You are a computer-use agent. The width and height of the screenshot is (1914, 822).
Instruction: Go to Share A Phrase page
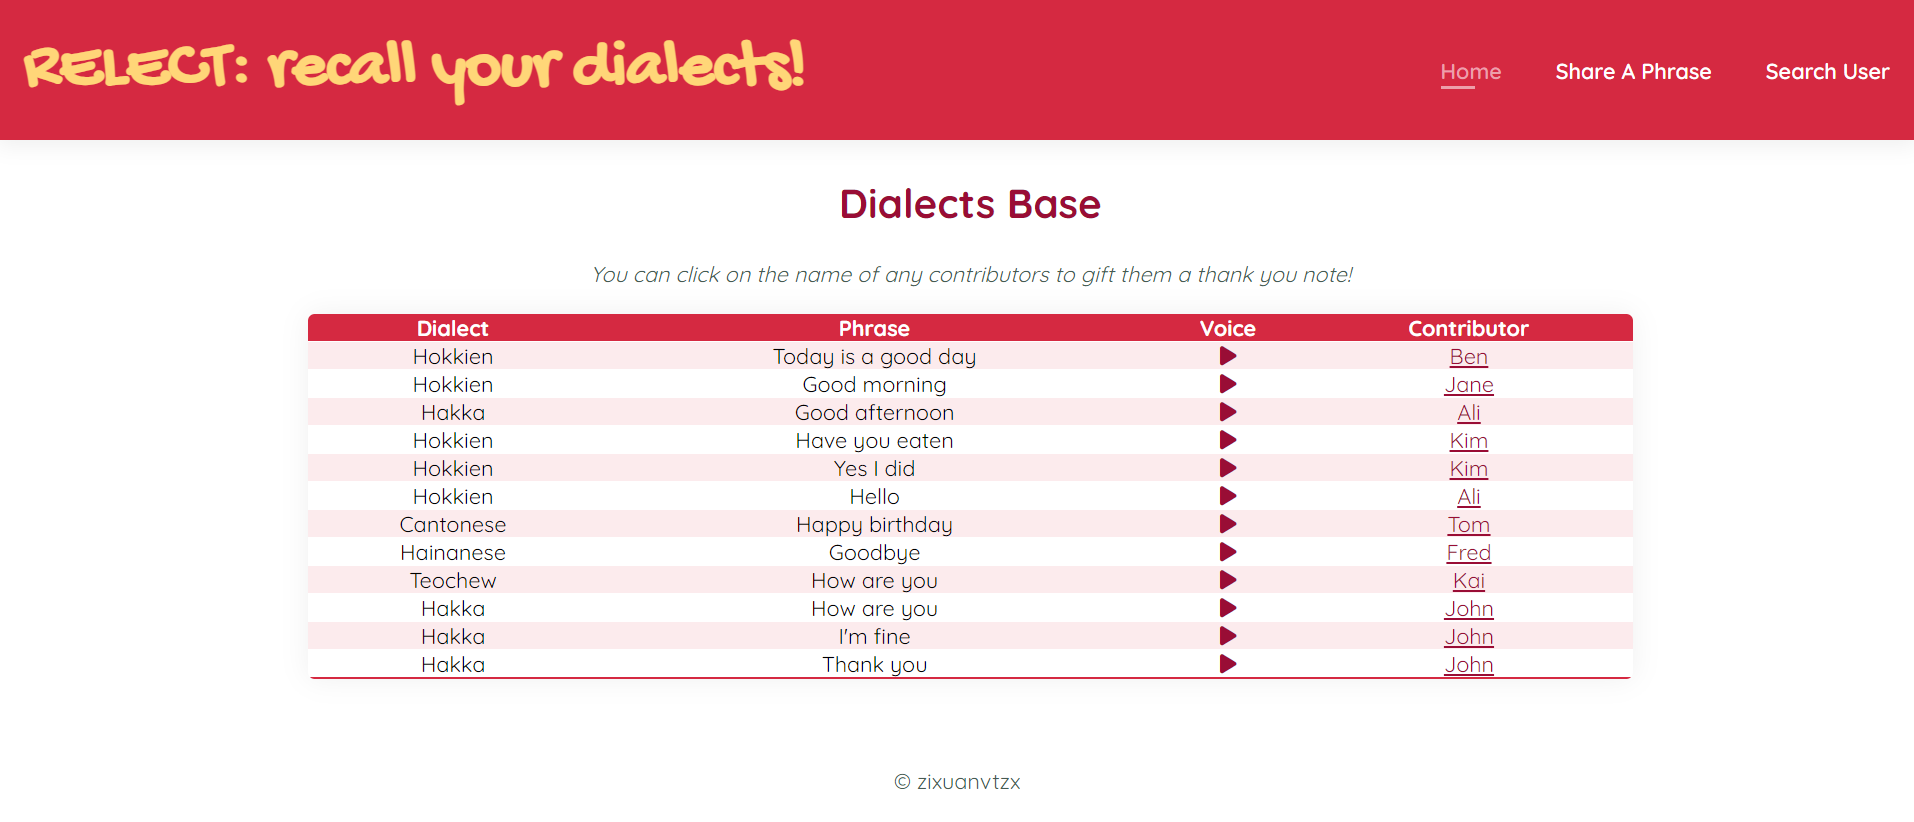(1633, 72)
